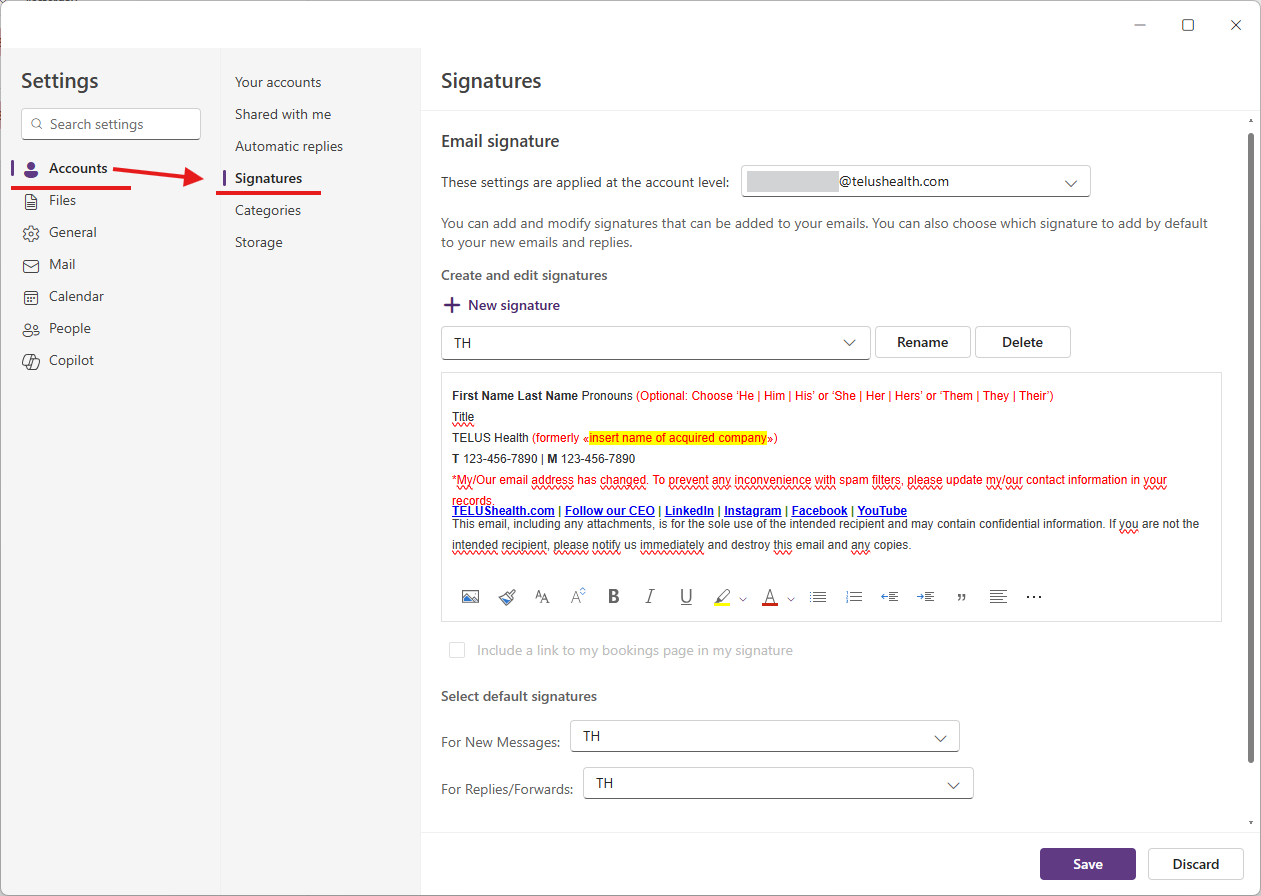Click the Copilot icon in sidebar
The width and height of the screenshot is (1261, 896).
pos(31,361)
